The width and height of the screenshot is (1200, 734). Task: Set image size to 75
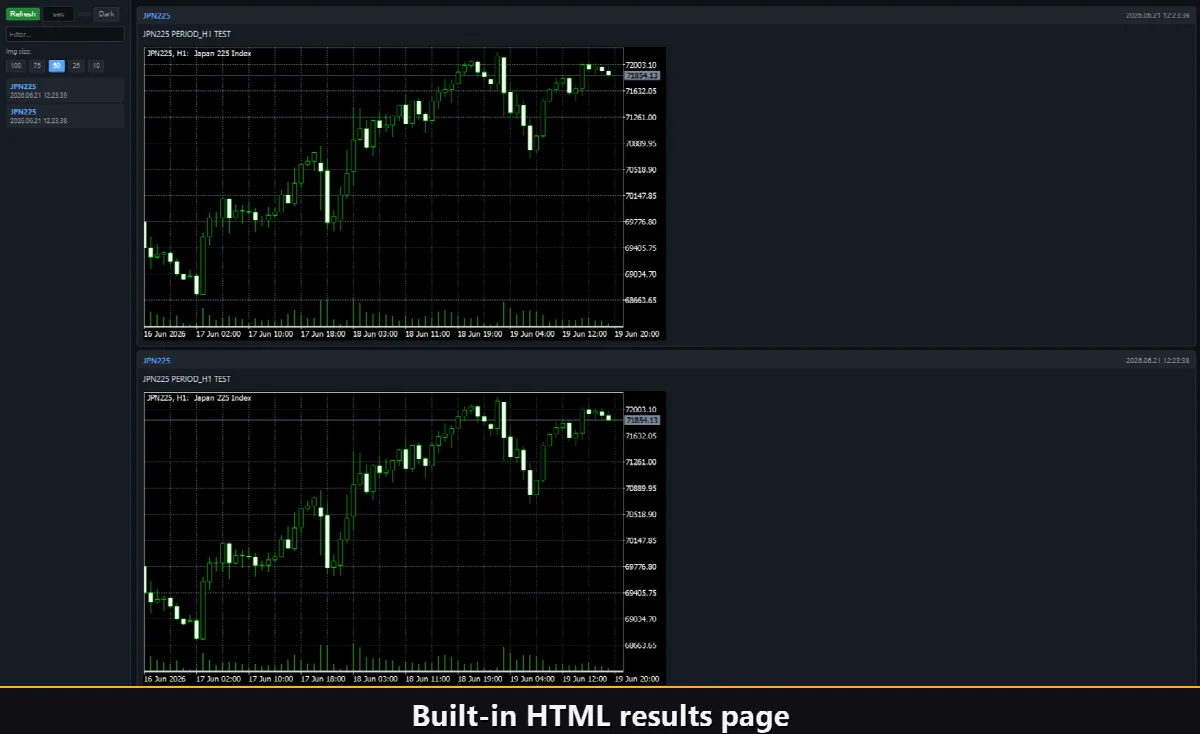point(36,66)
